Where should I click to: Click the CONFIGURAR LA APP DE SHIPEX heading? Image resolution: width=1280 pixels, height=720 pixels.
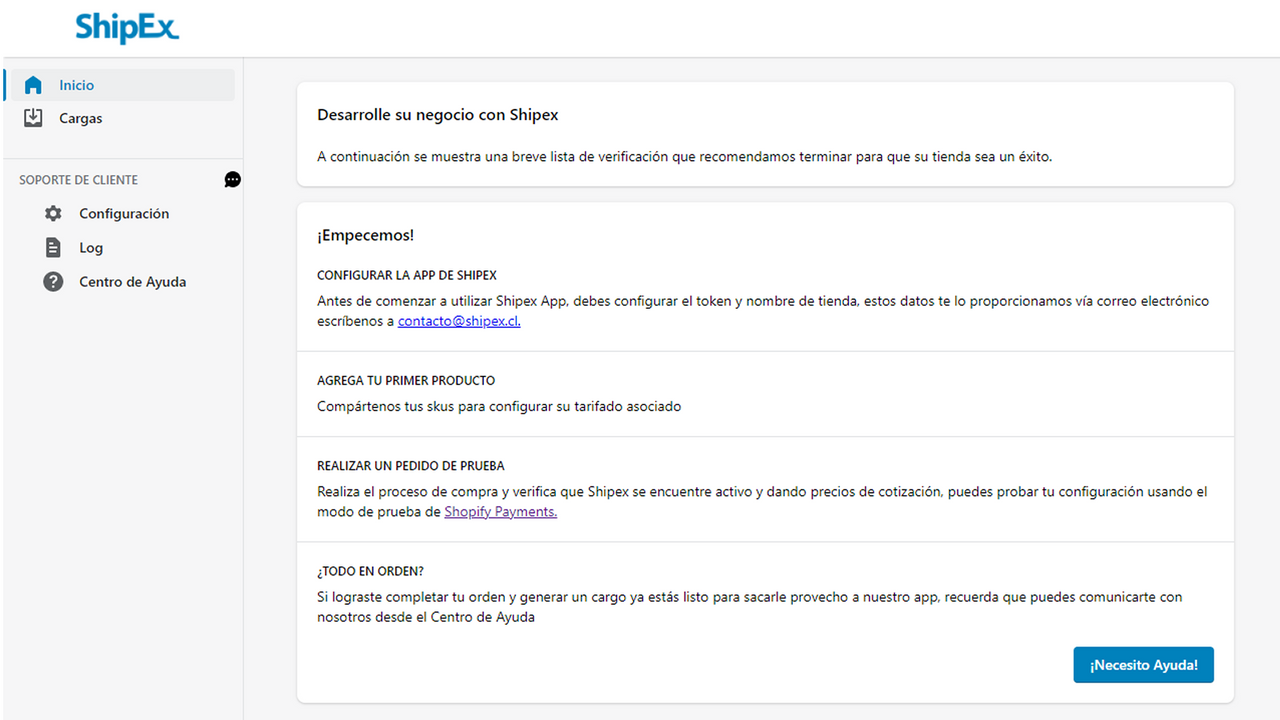pyautogui.click(x=404, y=274)
